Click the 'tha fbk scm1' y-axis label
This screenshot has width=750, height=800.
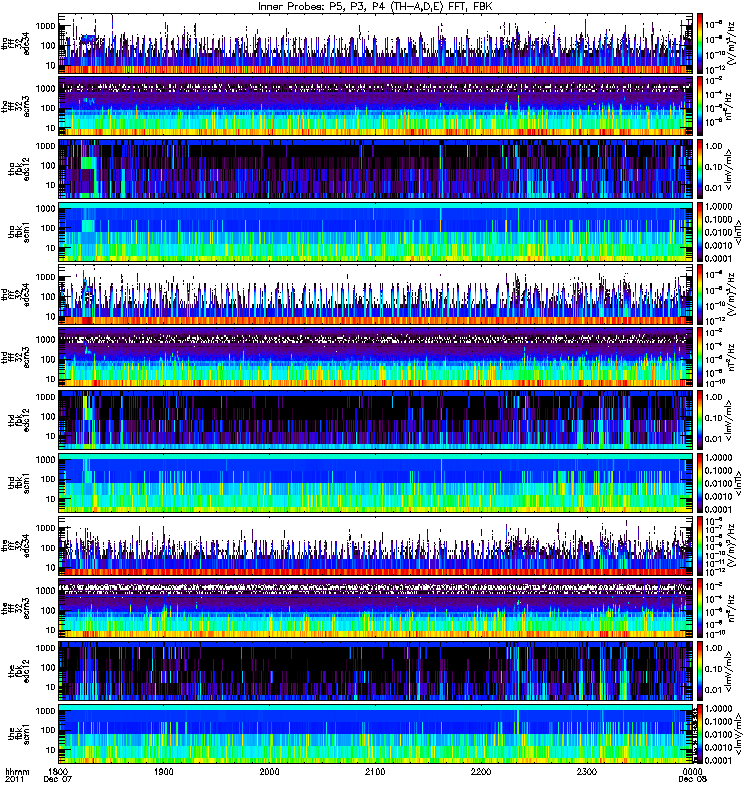point(19,232)
